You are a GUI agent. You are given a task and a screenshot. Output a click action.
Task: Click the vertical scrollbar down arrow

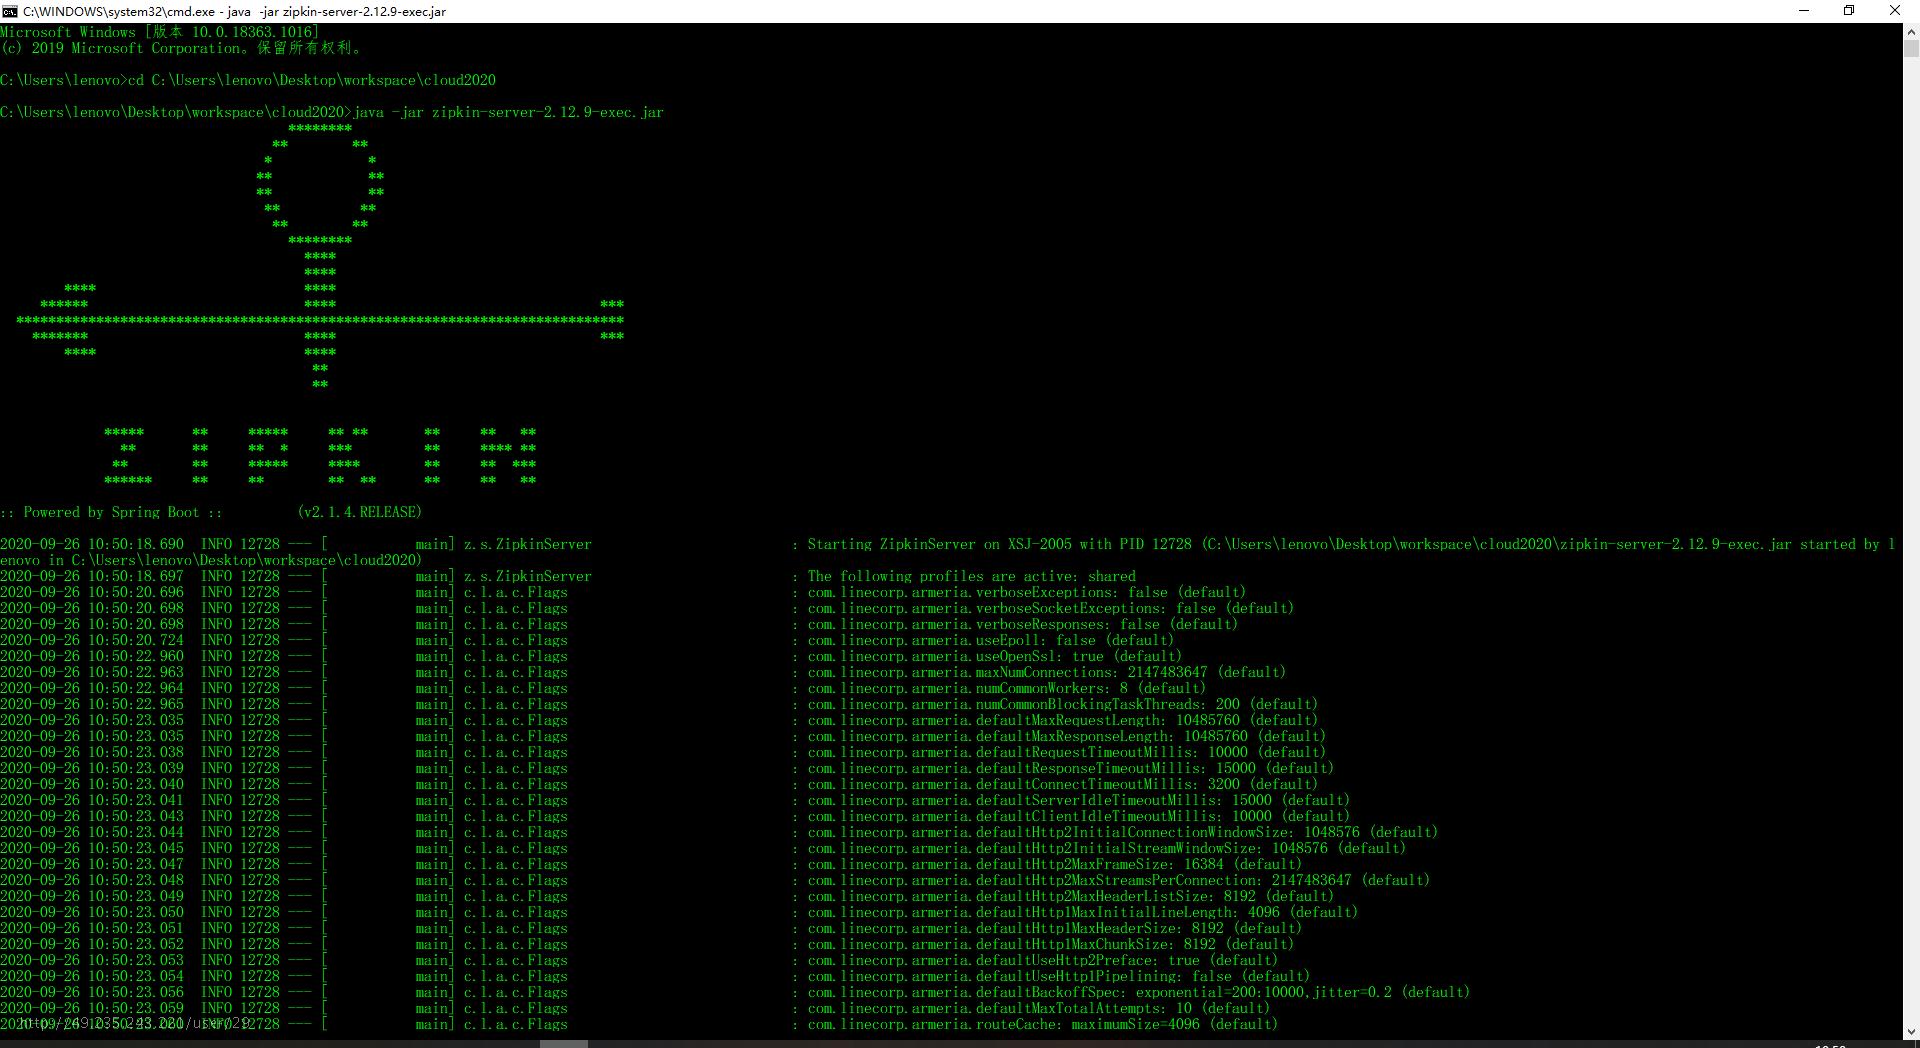pyautogui.click(x=1911, y=1031)
